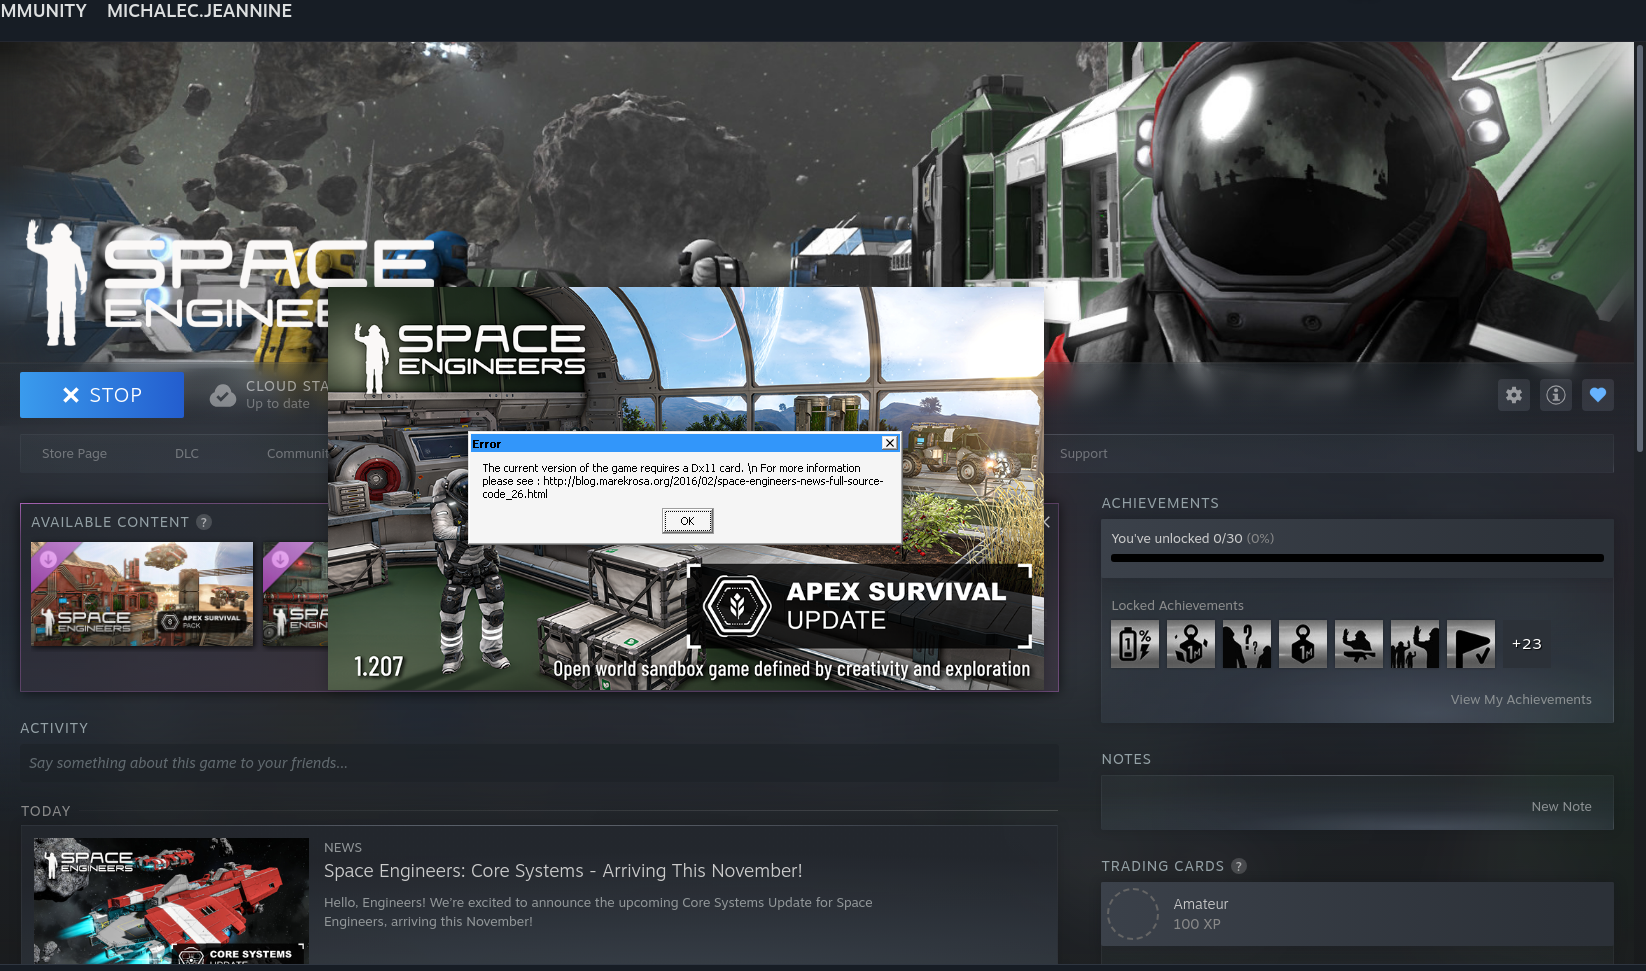Open game settings via the gear icon
The width and height of the screenshot is (1646, 971).
click(1513, 395)
